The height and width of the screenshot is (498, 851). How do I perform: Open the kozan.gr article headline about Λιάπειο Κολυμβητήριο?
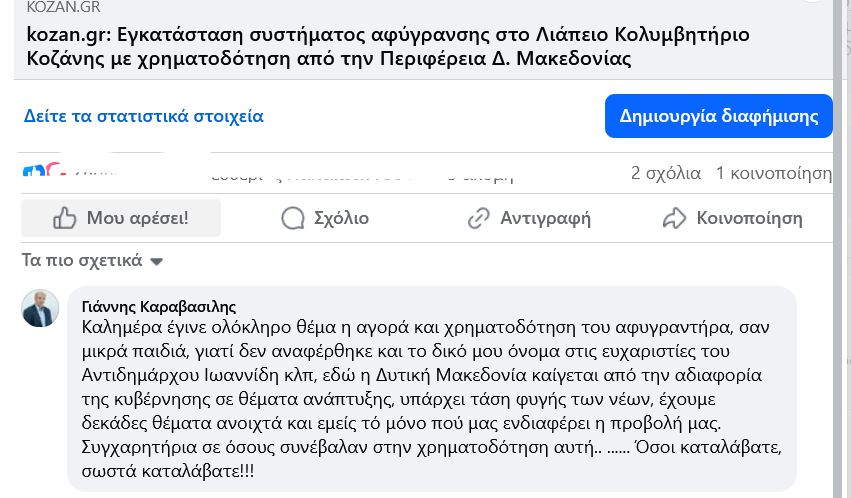(x=388, y=46)
